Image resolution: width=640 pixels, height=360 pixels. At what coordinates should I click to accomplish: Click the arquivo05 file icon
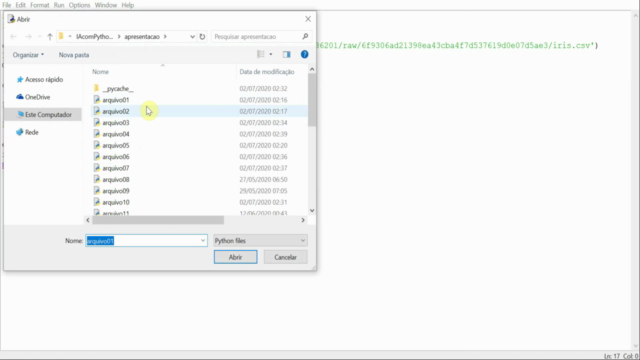point(97,145)
